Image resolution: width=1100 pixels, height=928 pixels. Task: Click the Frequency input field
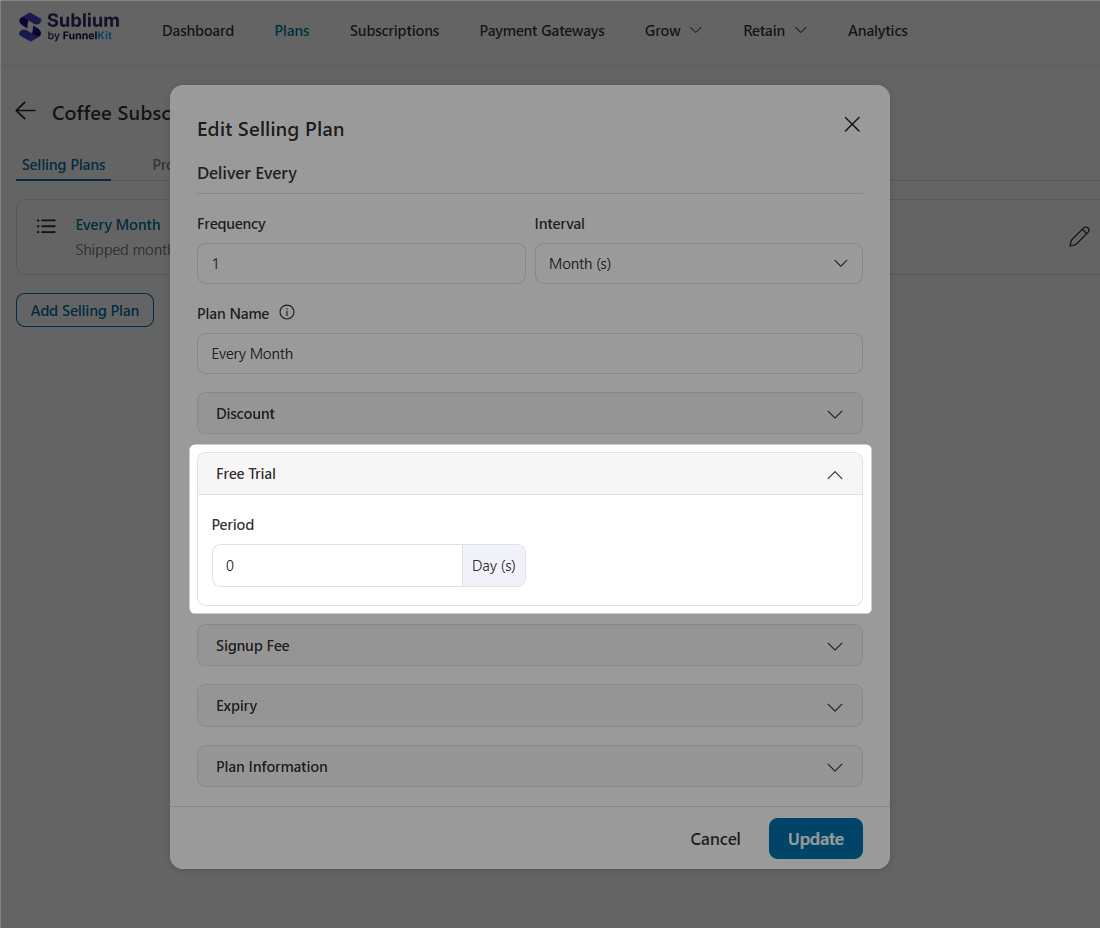361,264
